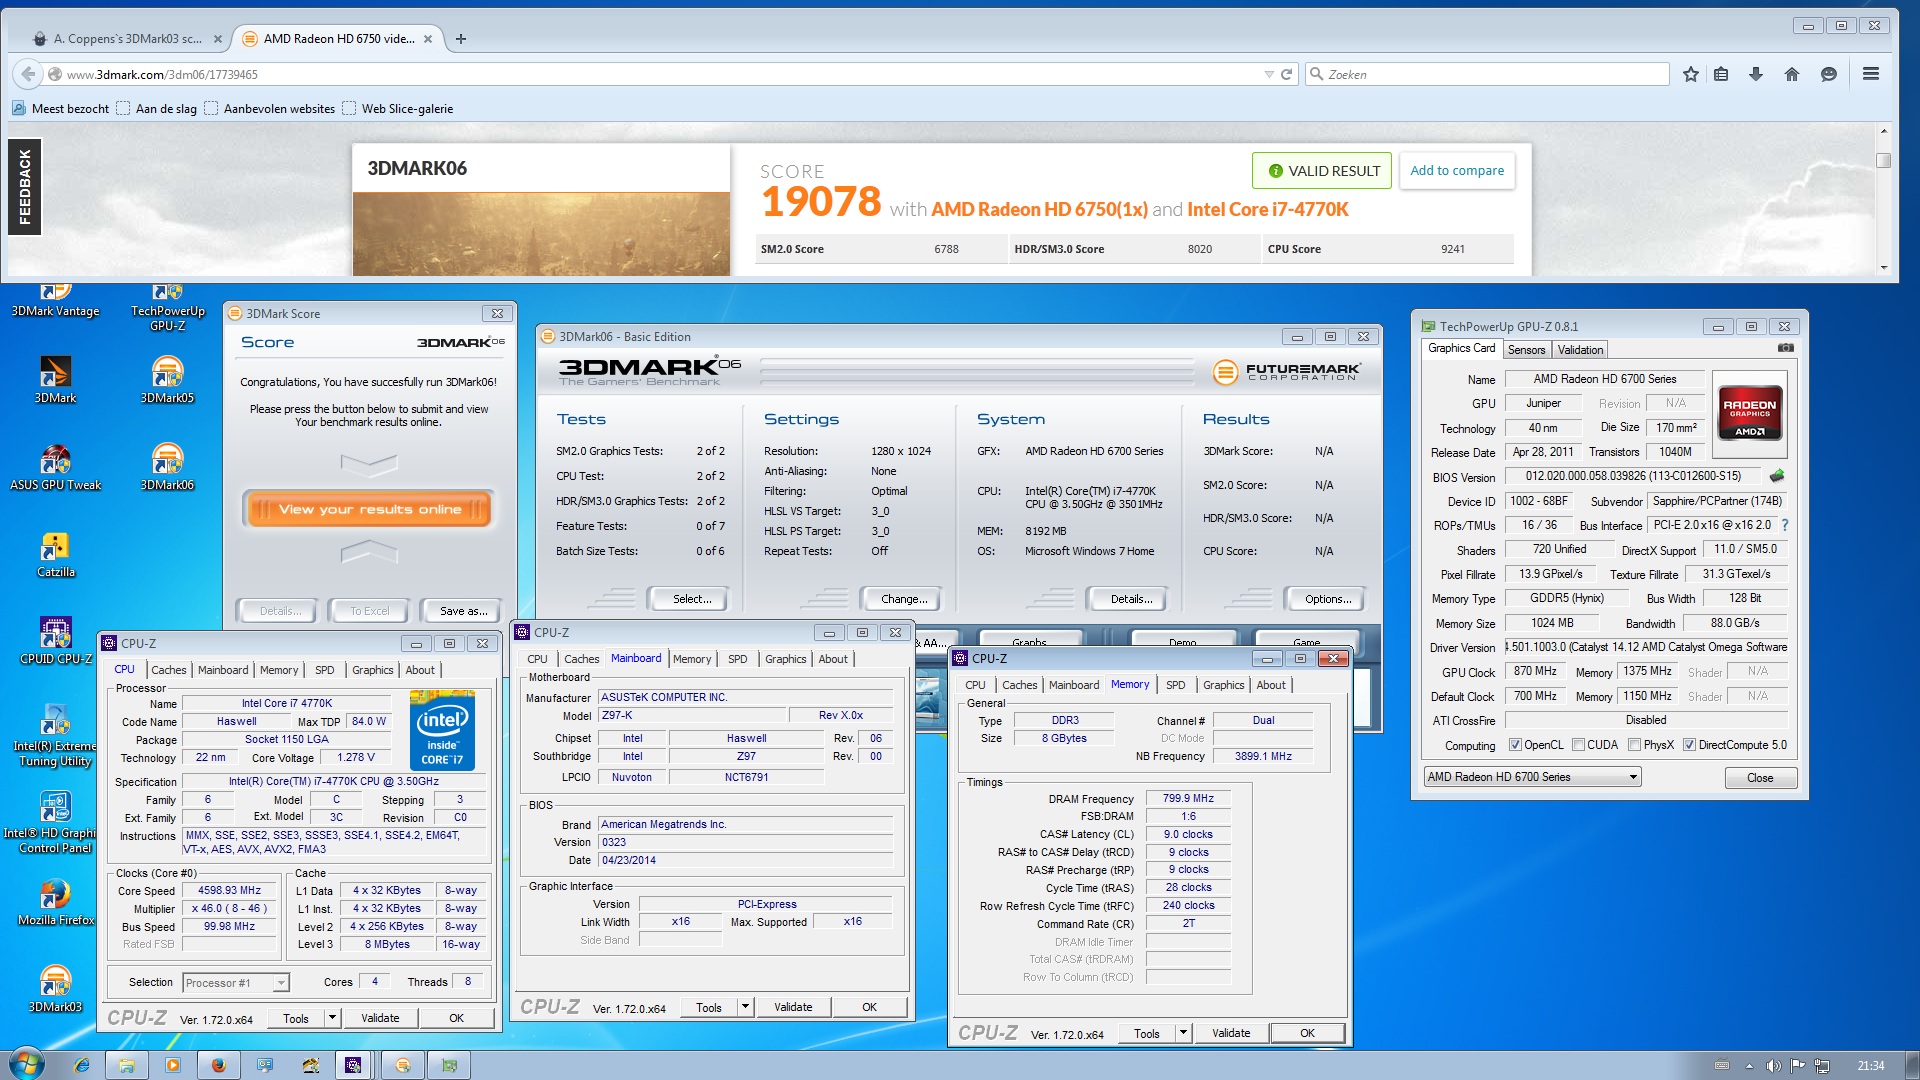Select the SPD tab in the CPU-Z Mainboard window
The image size is (1920, 1080).
pos(738,659)
